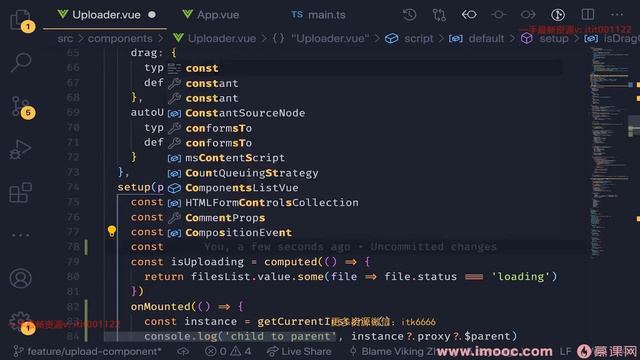640x360 pixels.
Task: Switch to the App.vue tab
Action: [x=211, y=15]
